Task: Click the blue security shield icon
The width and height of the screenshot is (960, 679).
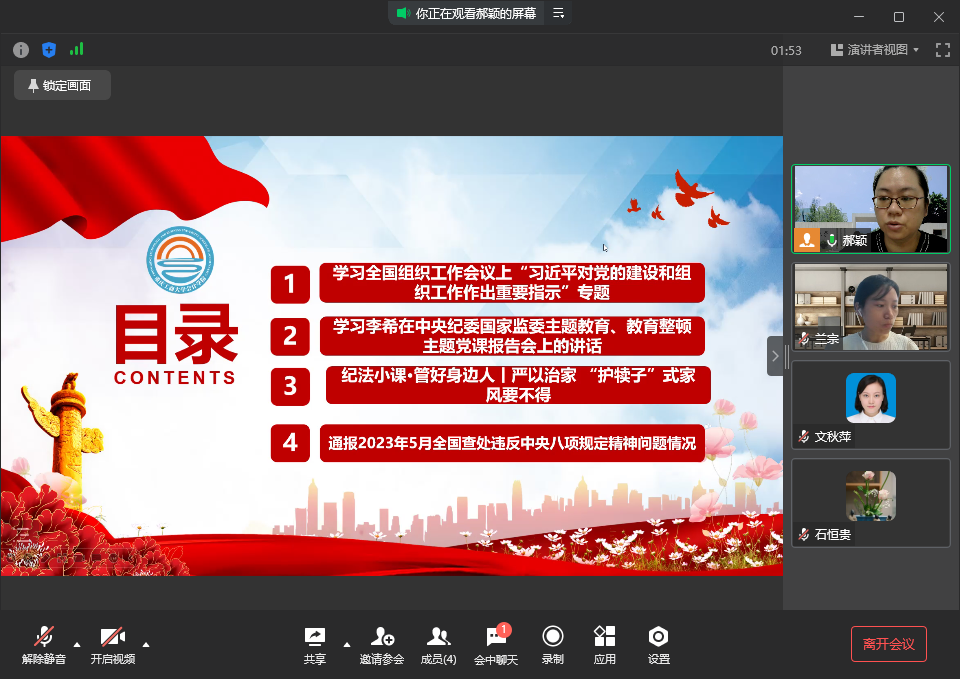Action: click(49, 49)
